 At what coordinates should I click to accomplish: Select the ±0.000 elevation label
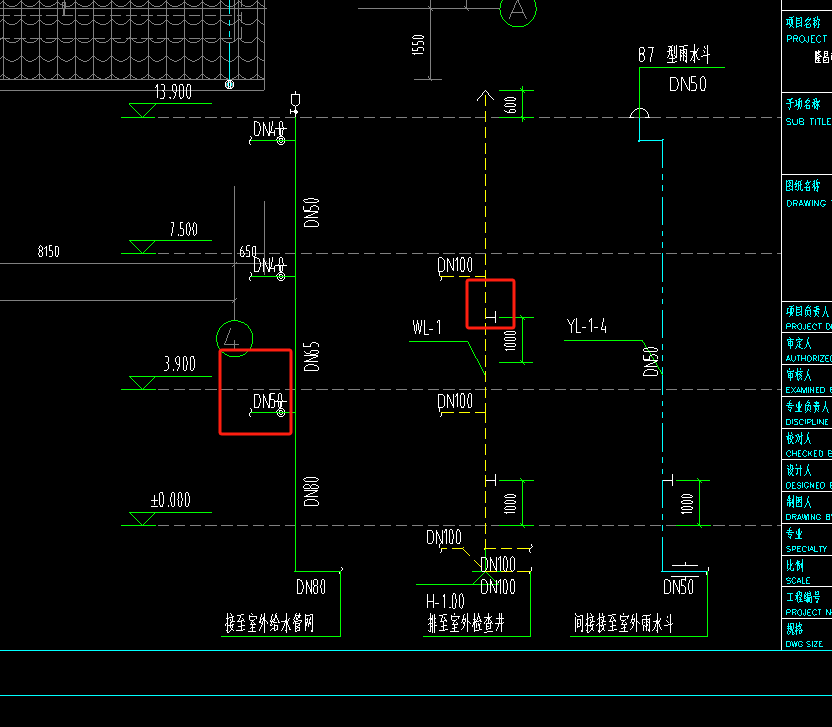tap(170, 500)
